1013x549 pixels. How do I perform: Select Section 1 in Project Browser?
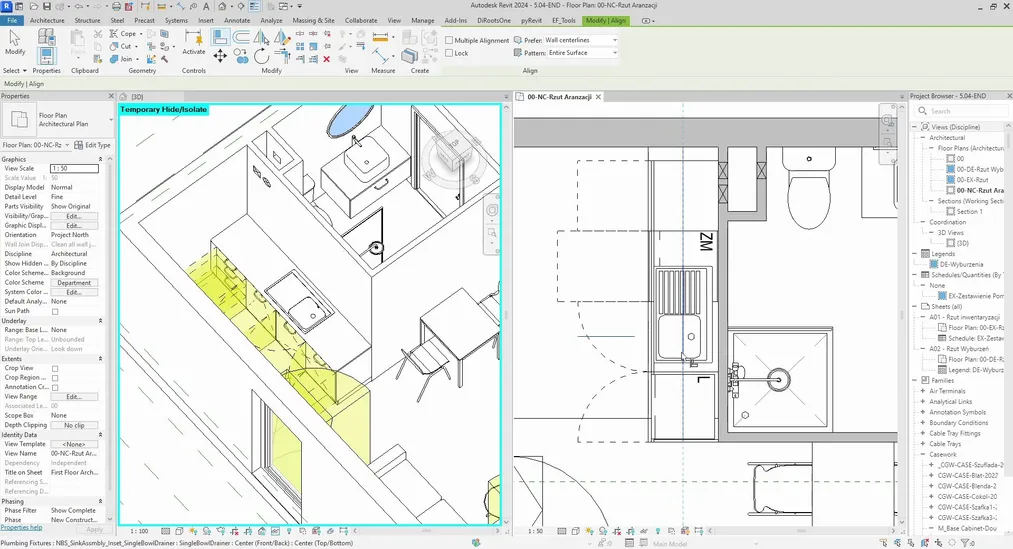click(x=969, y=212)
